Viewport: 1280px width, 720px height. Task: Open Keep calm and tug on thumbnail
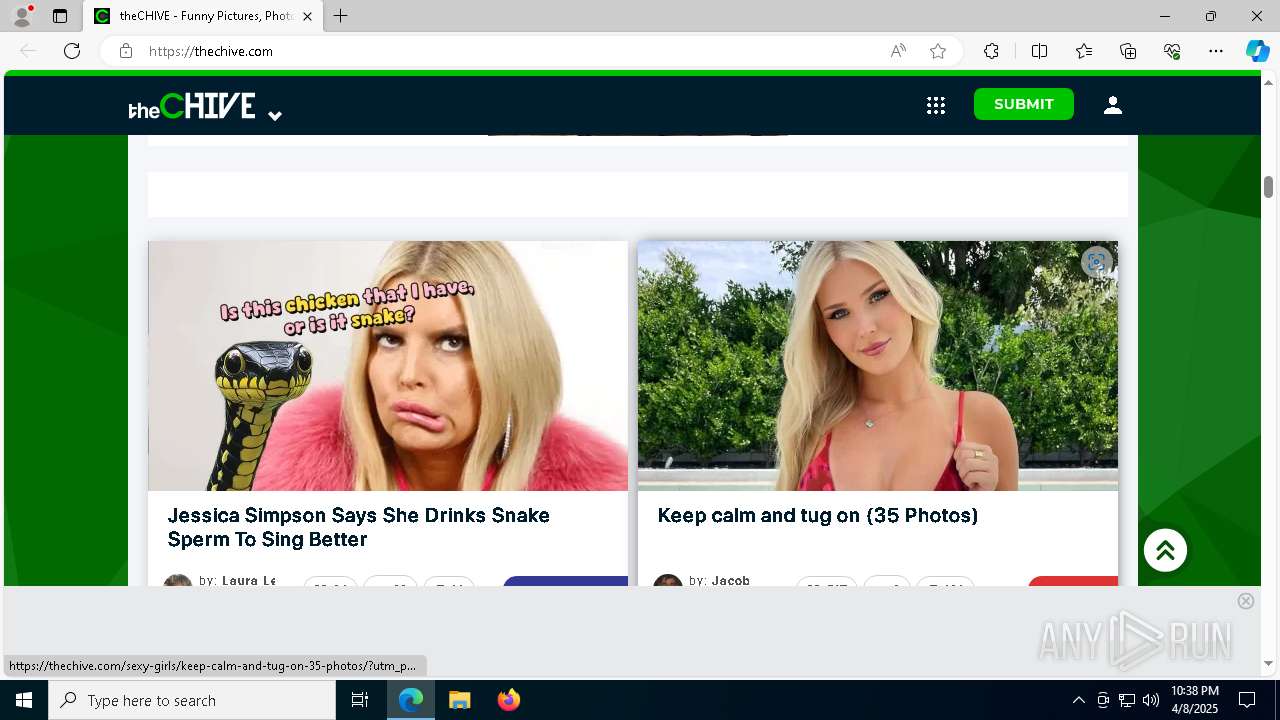[878, 366]
